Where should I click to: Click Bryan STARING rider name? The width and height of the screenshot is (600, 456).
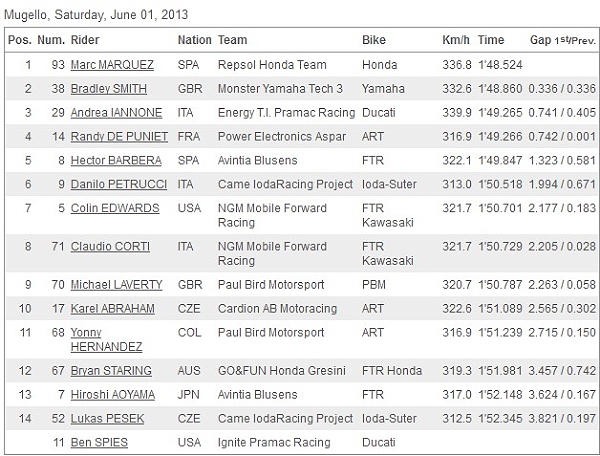click(111, 371)
